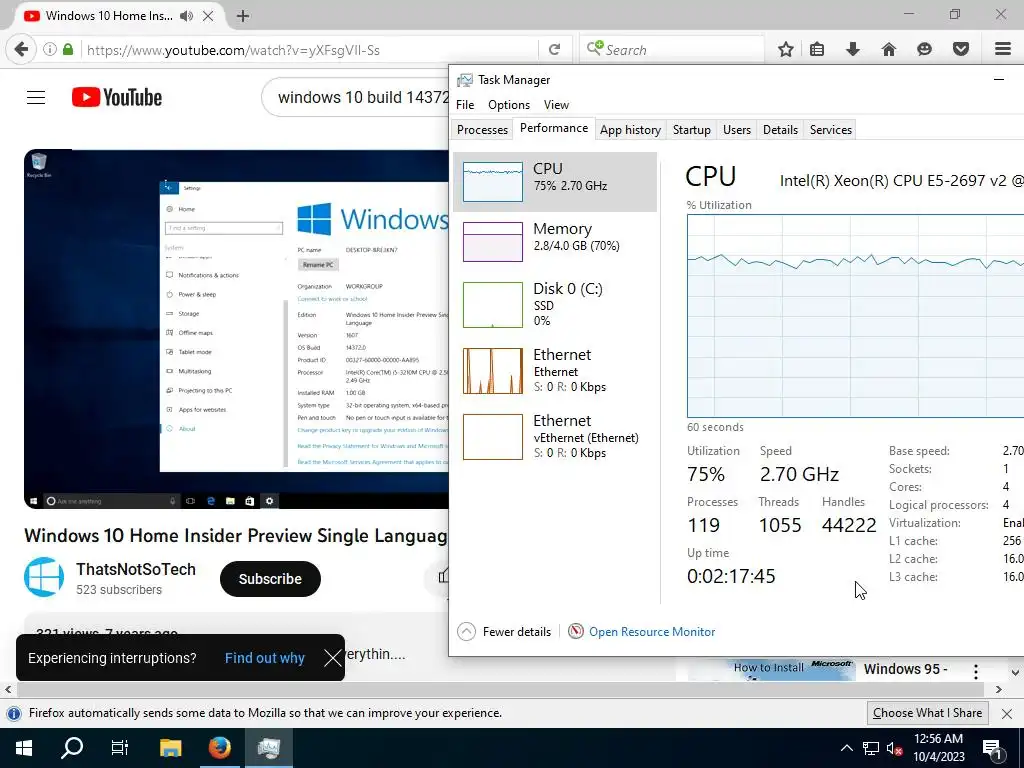Subscribe to ThatsNotSoTech channel
This screenshot has height=768, width=1024.
point(270,579)
